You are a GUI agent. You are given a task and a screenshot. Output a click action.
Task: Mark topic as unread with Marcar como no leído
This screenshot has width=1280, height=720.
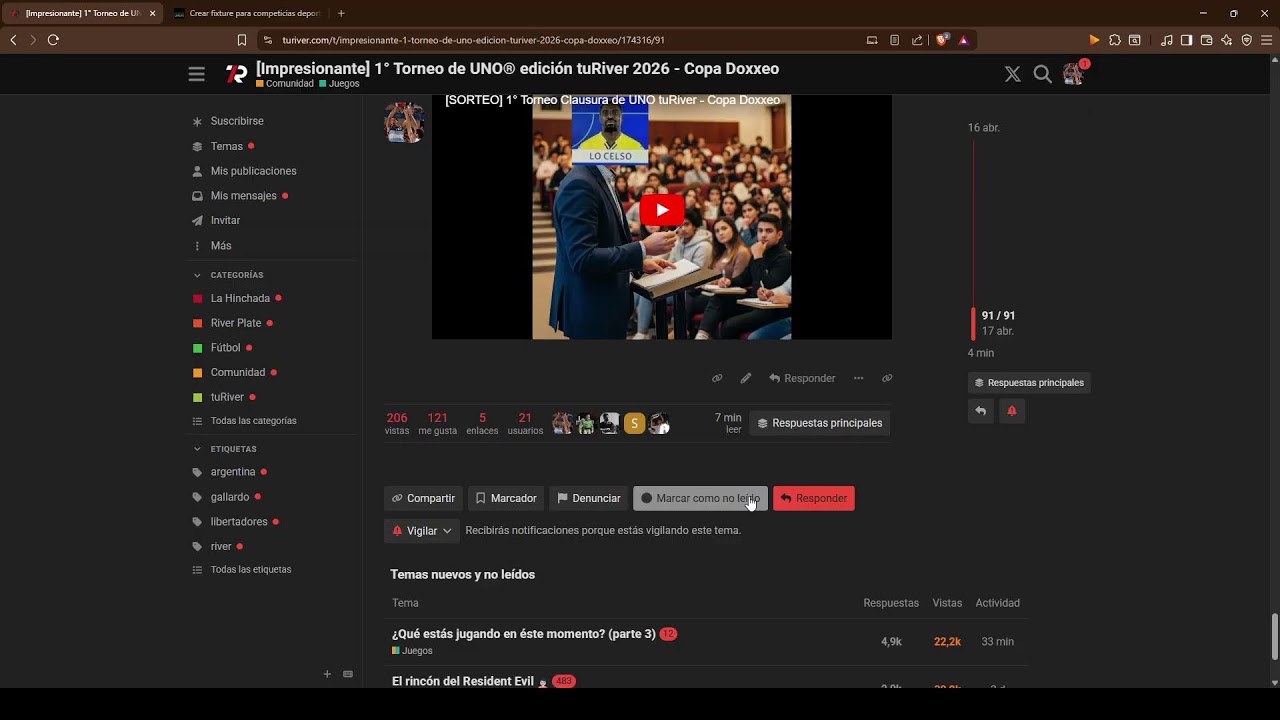point(700,498)
